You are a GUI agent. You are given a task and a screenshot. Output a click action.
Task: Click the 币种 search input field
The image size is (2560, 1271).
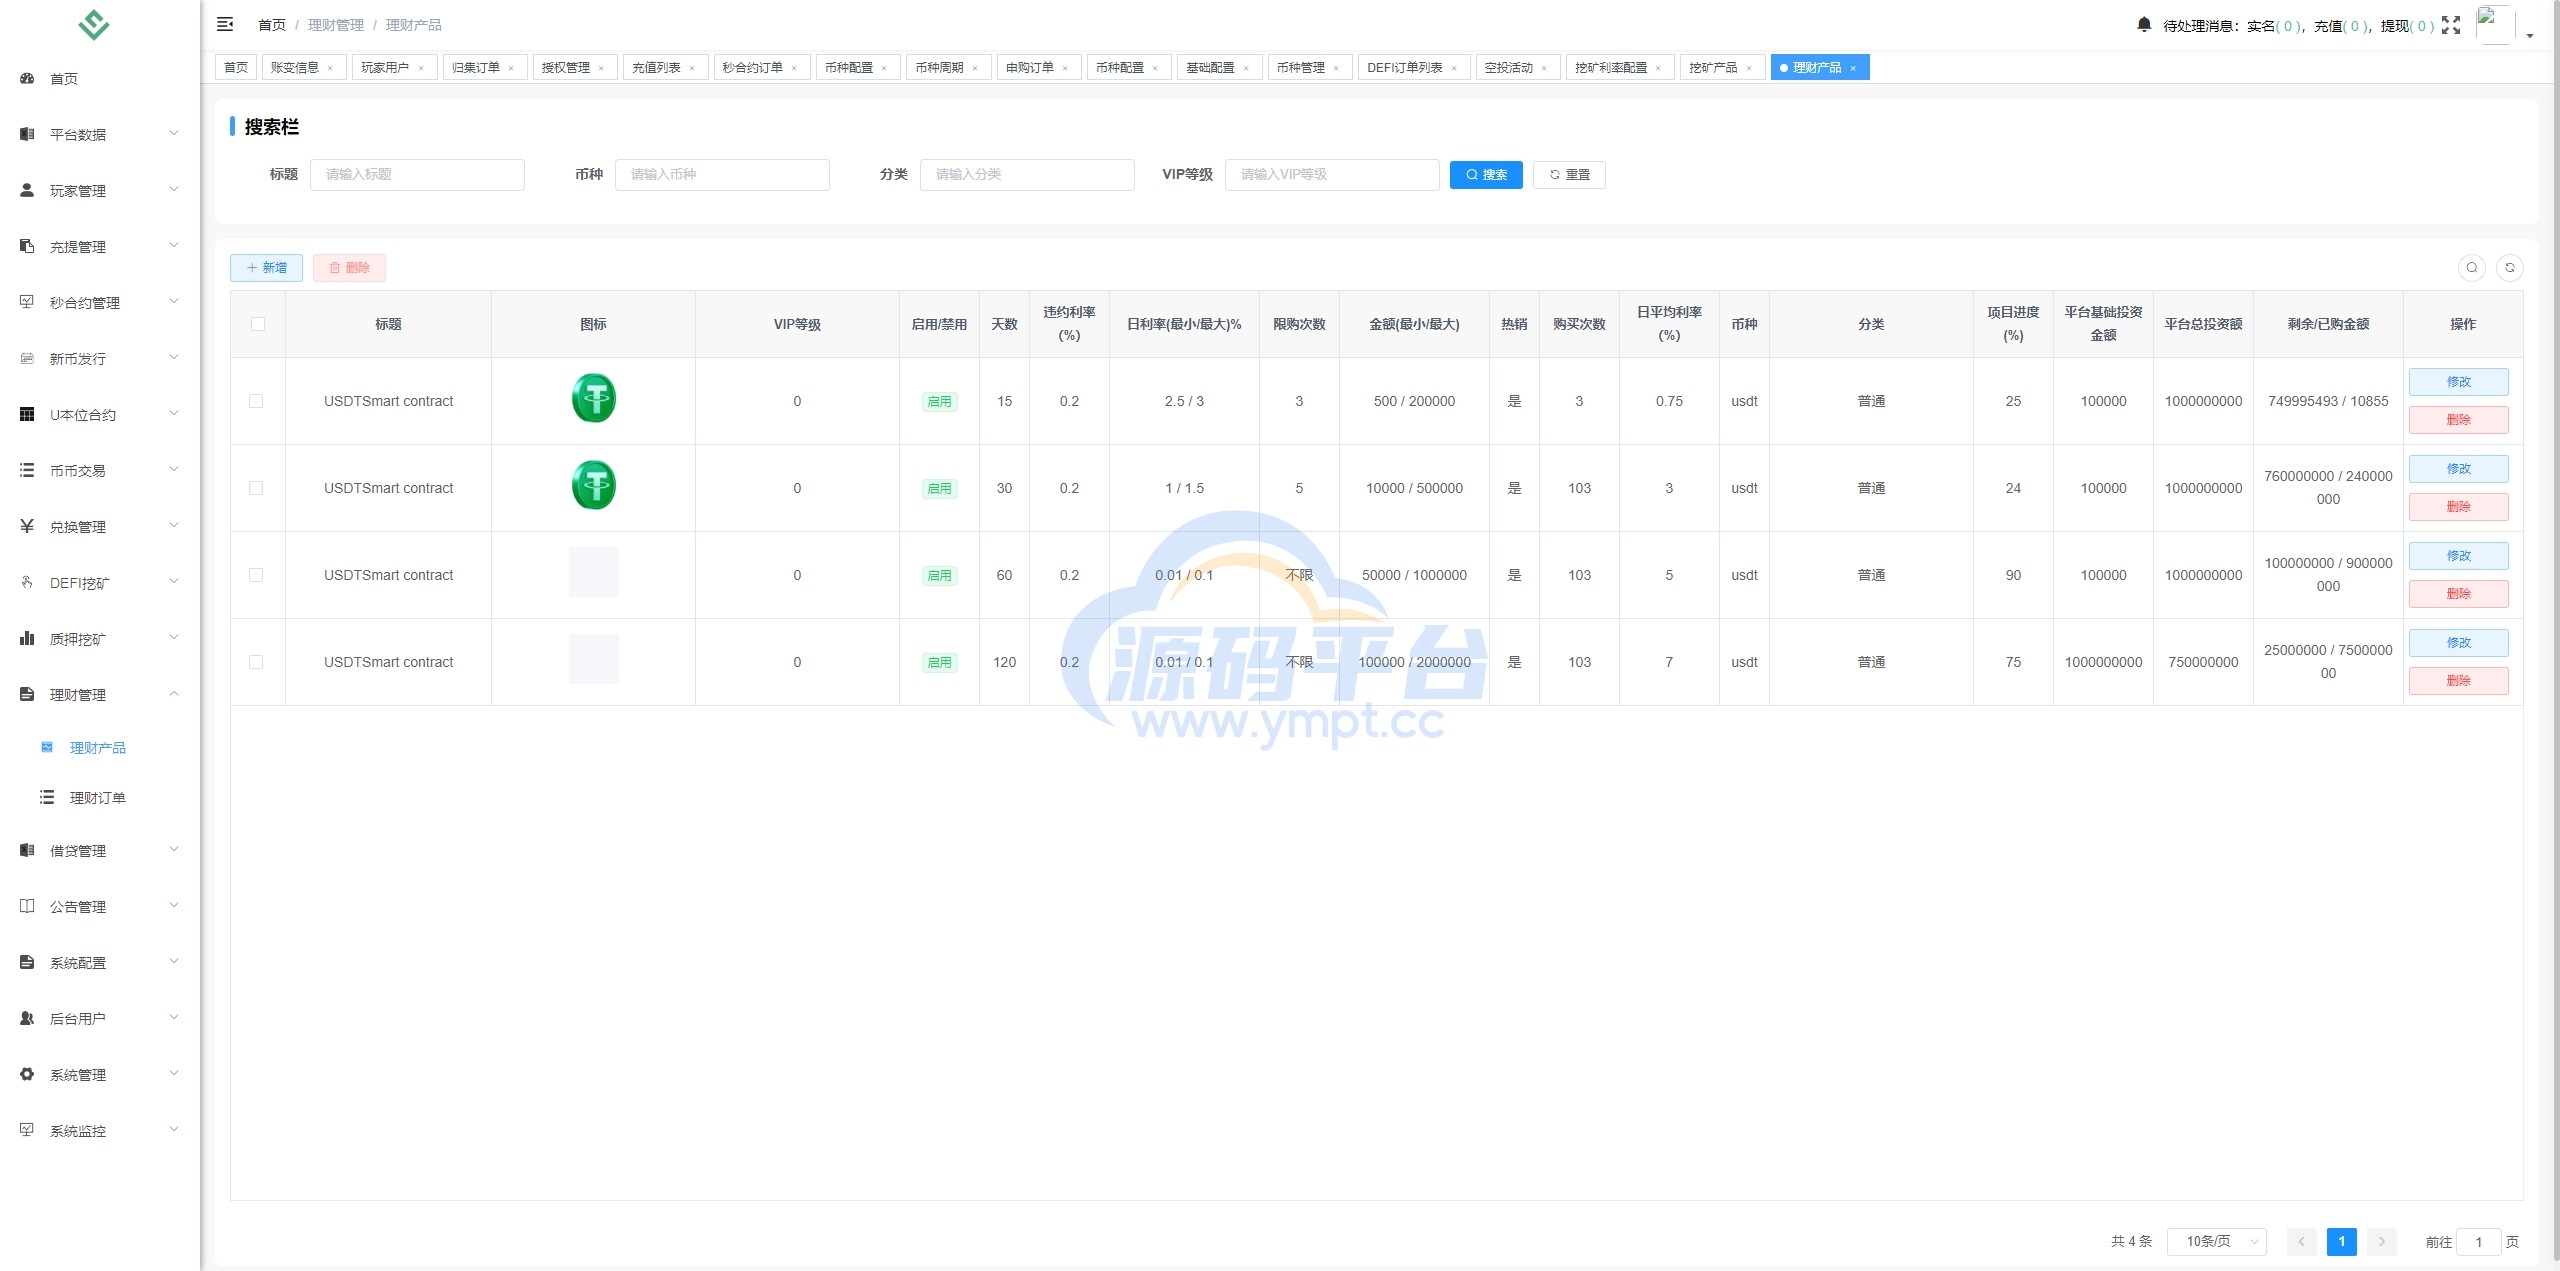(x=721, y=174)
